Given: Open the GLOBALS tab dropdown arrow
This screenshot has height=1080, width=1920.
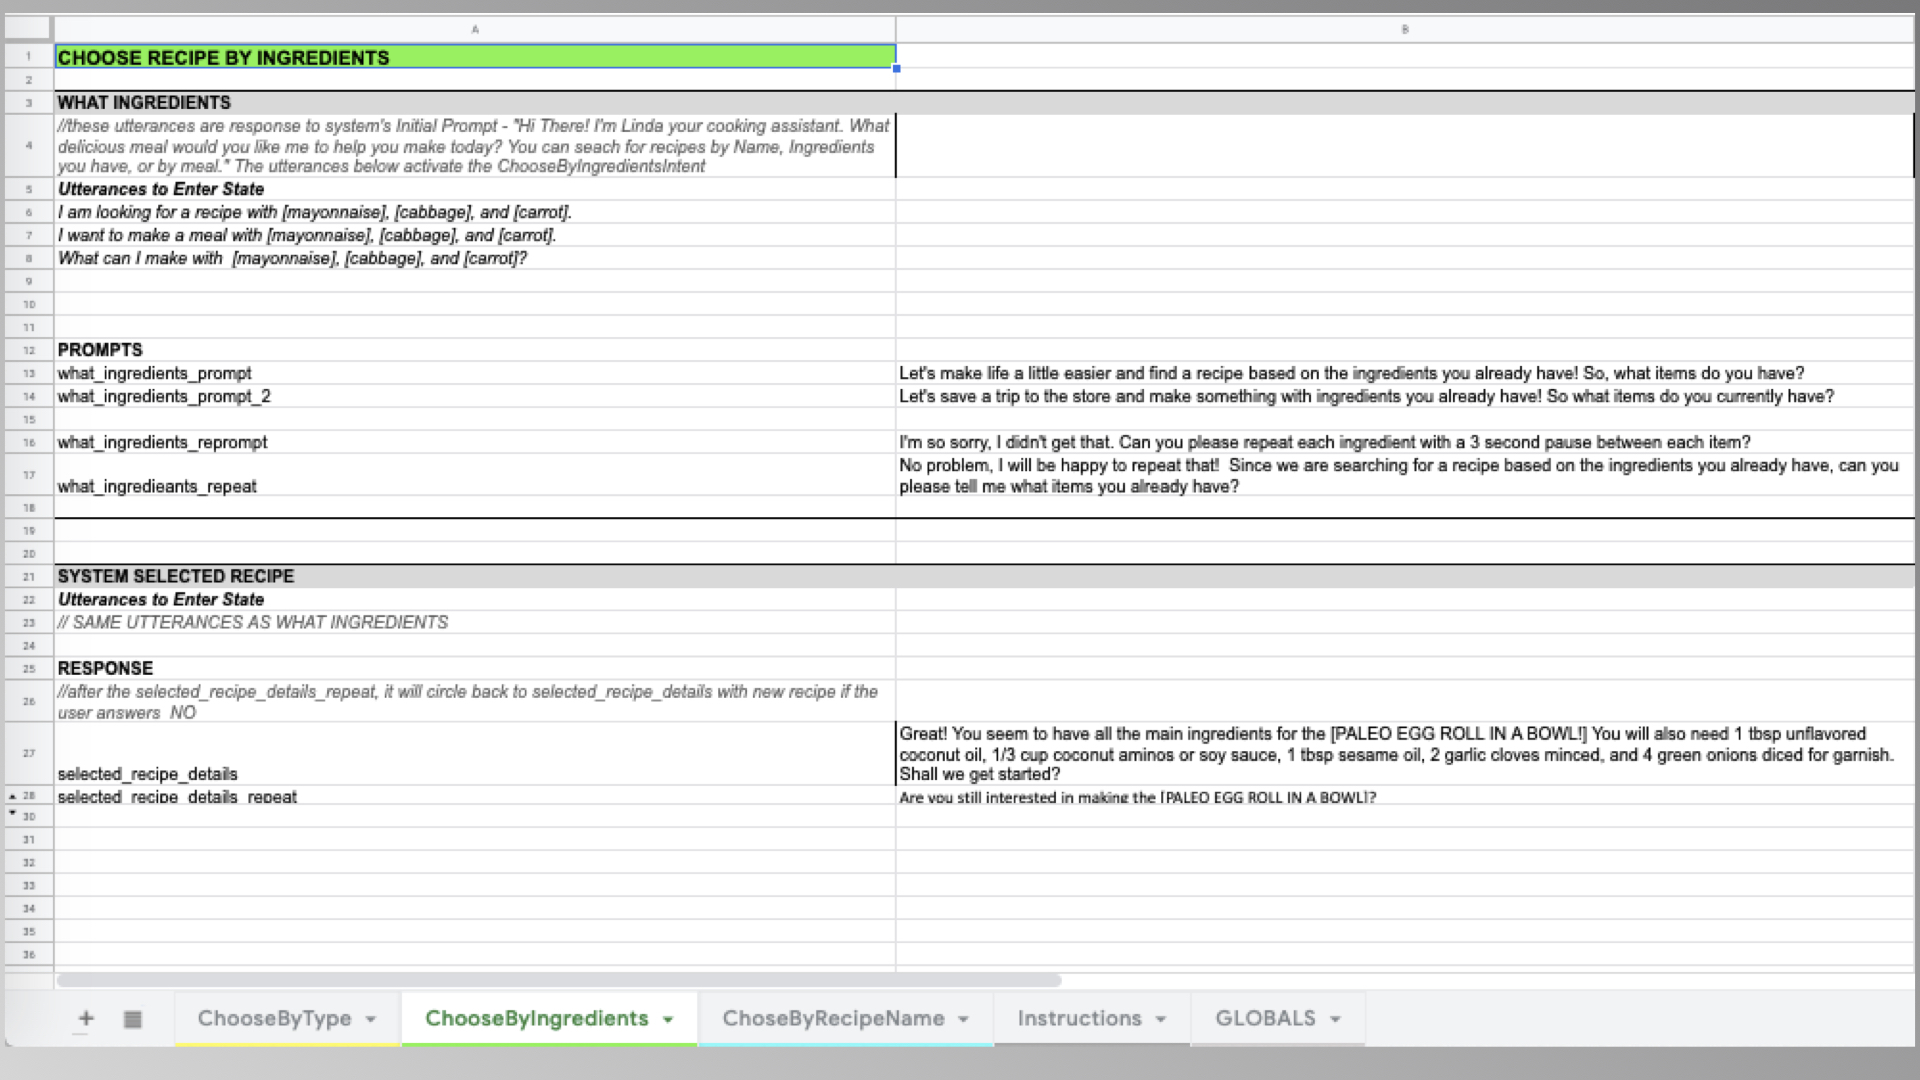Looking at the screenshot, I should pyautogui.click(x=1335, y=1019).
